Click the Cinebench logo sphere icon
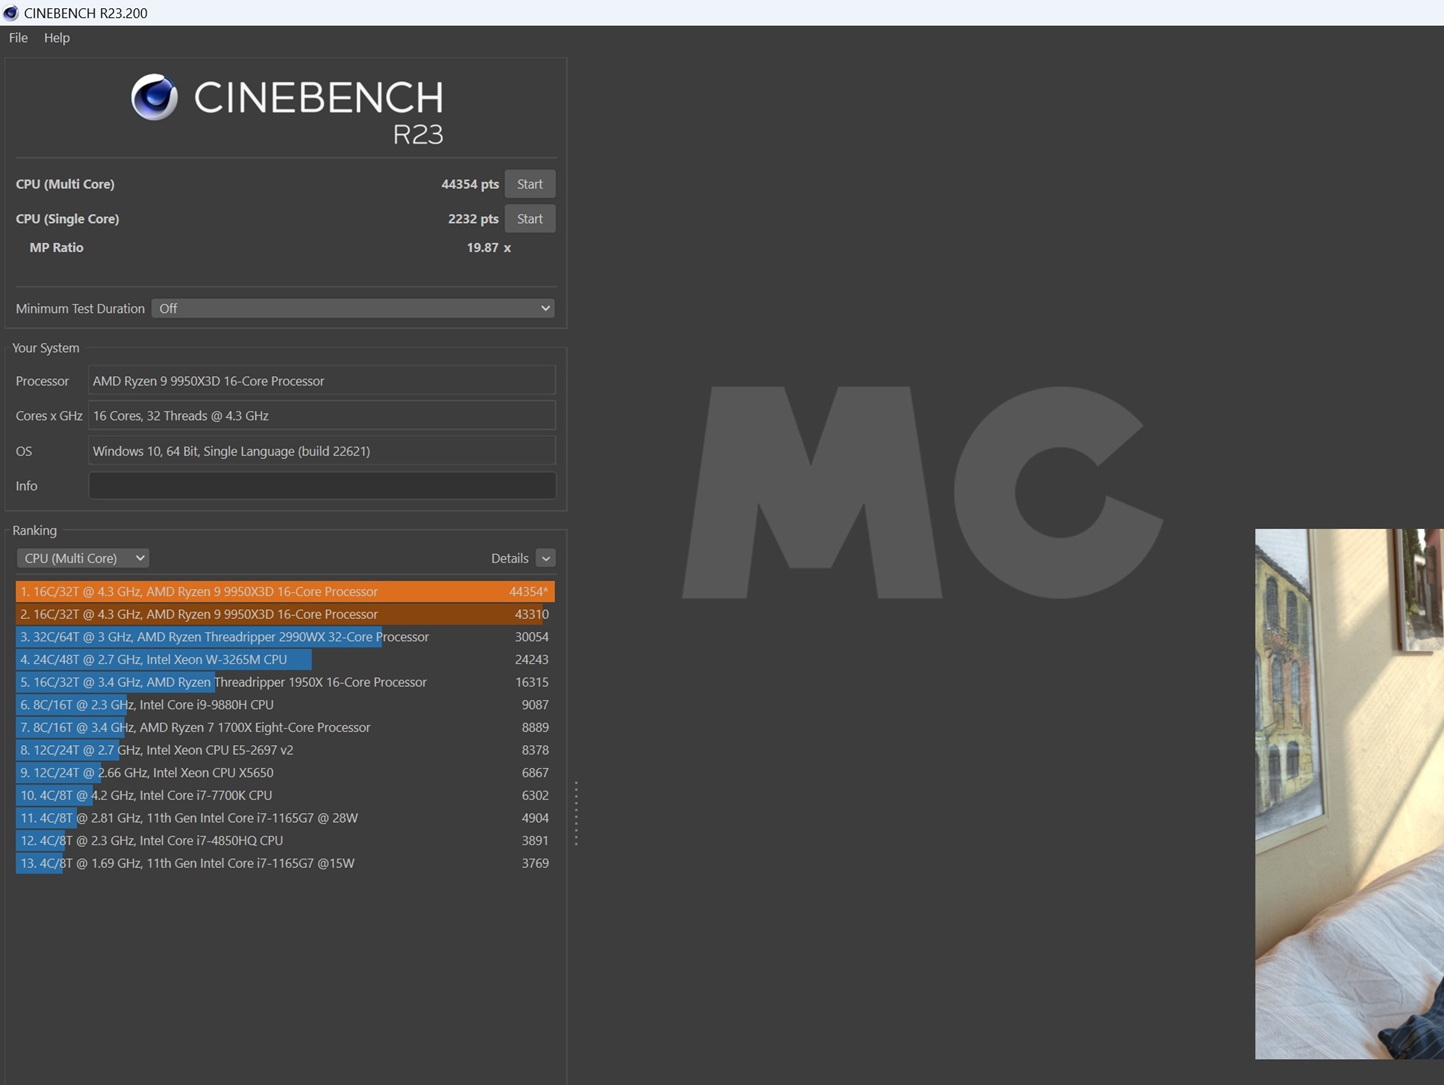1444x1085 pixels. click(x=154, y=97)
